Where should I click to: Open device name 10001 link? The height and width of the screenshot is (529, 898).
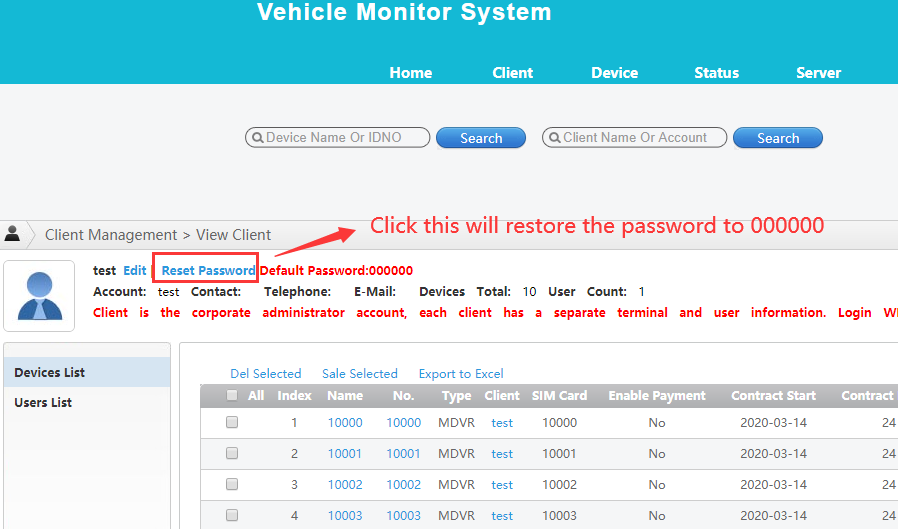[x=345, y=453]
